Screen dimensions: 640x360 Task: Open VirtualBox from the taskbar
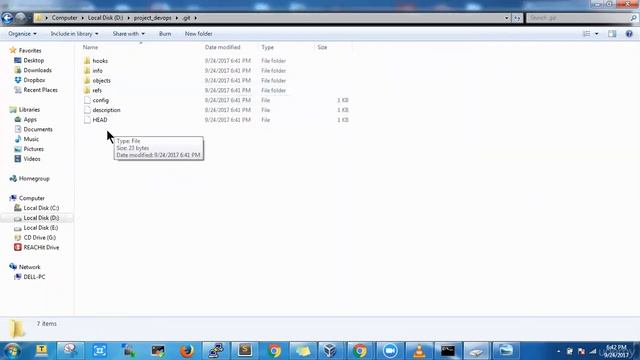[x=330, y=351]
